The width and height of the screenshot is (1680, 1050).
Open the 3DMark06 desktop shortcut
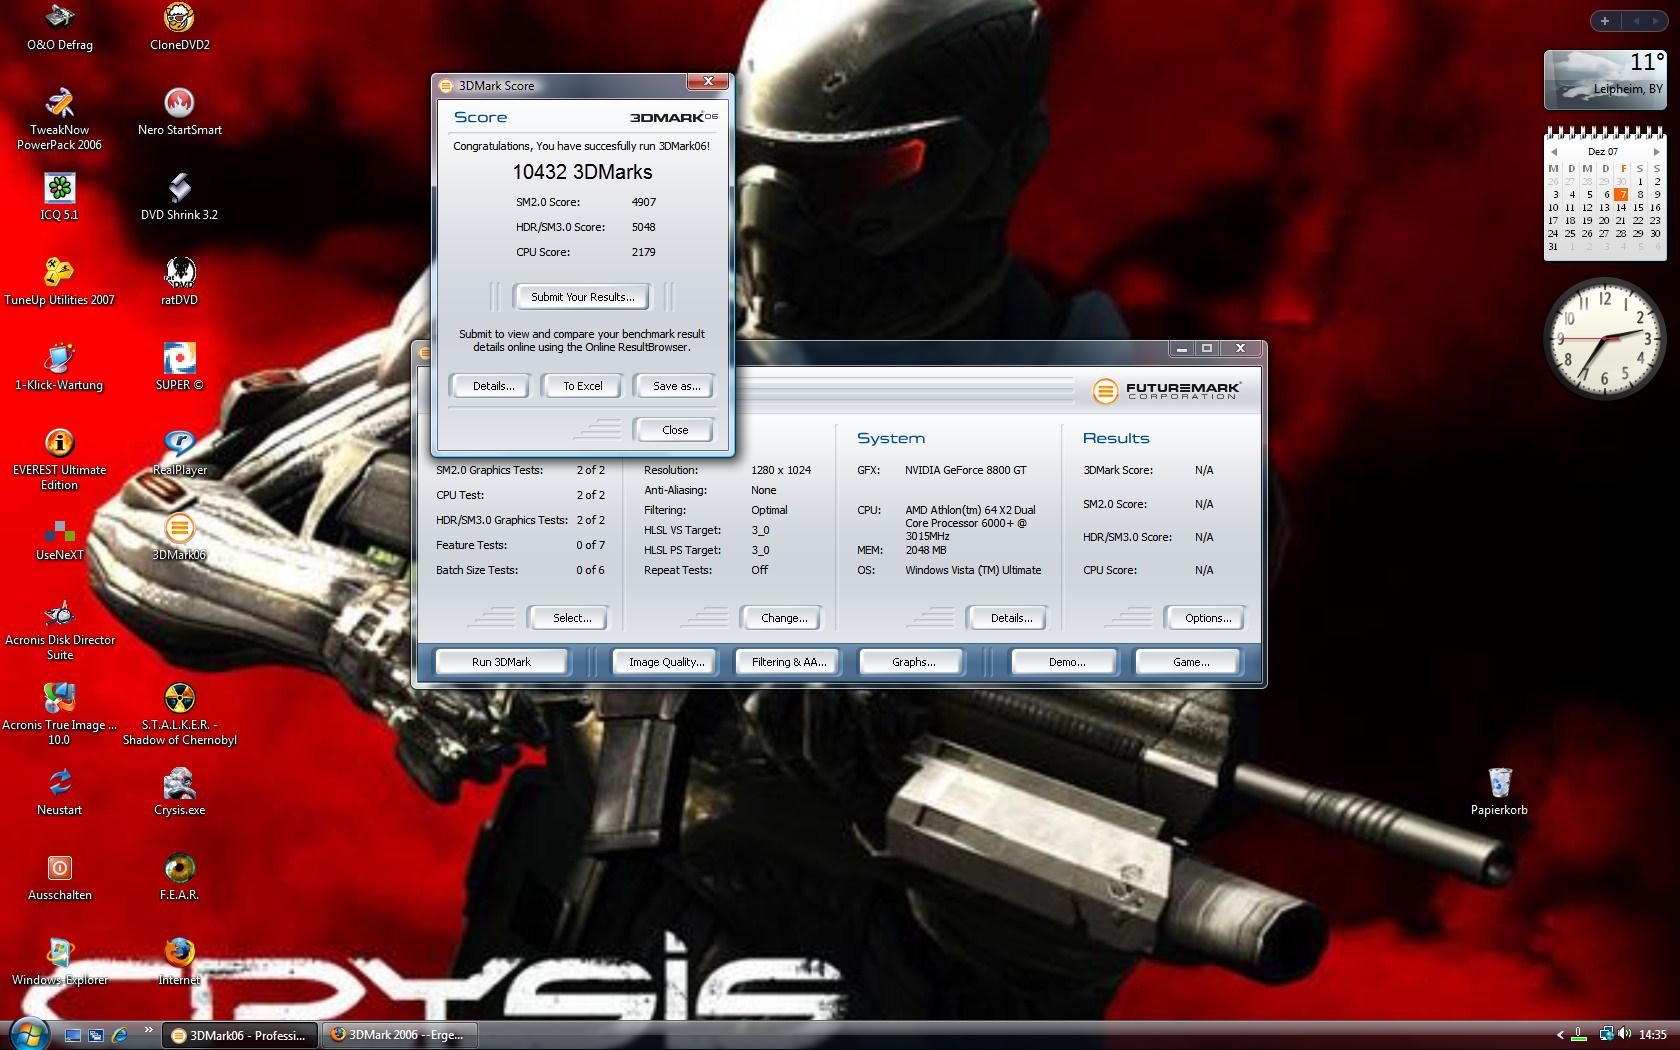coord(180,538)
